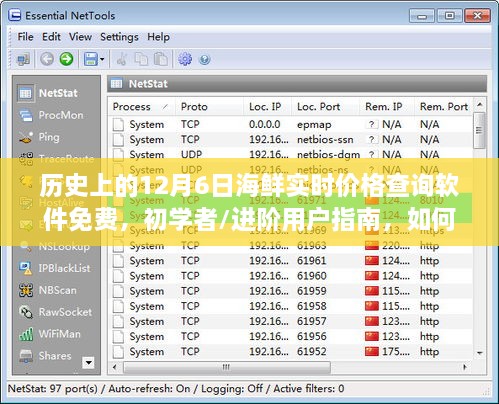
Task: Open the save button dropdown arrow
Action: (x=102, y=59)
